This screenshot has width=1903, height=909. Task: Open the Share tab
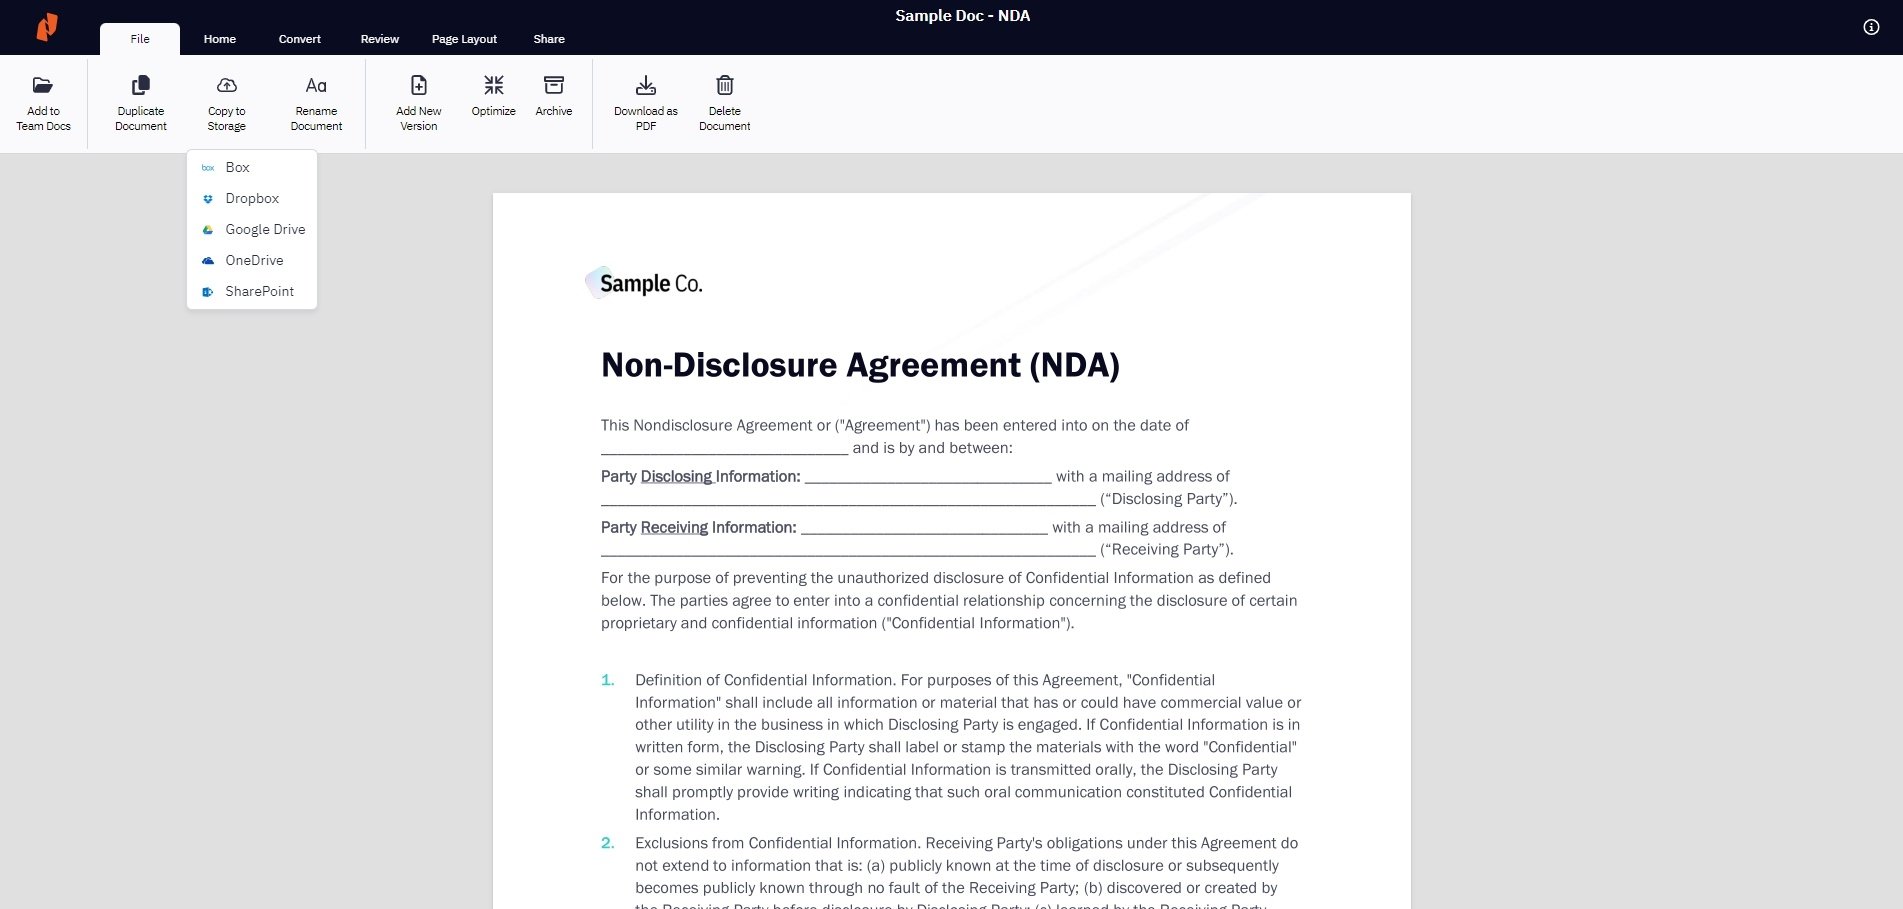[x=548, y=39]
